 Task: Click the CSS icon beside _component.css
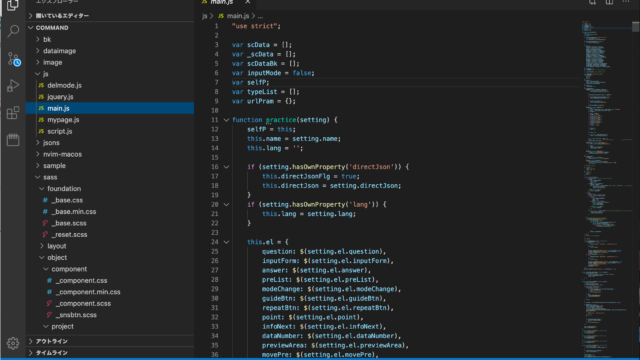pyautogui.click(x=49, y=280)
